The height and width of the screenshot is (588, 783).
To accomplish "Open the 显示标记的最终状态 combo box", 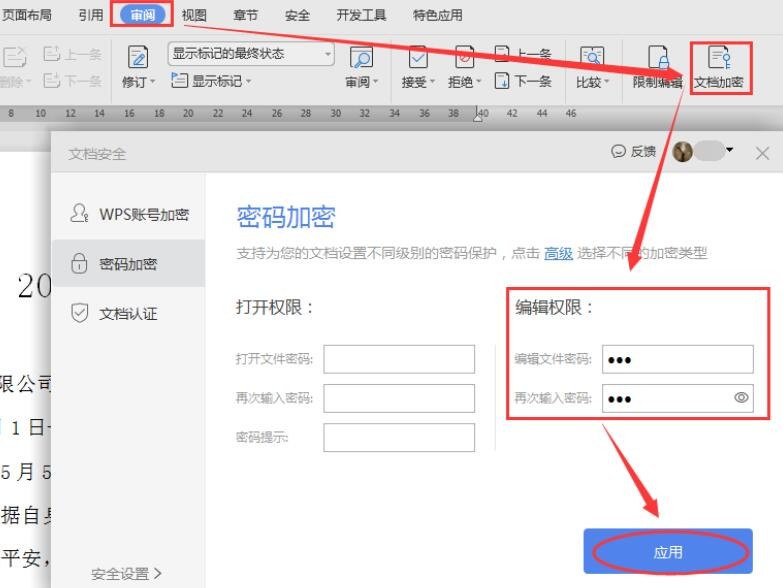I will coord(251,54).
